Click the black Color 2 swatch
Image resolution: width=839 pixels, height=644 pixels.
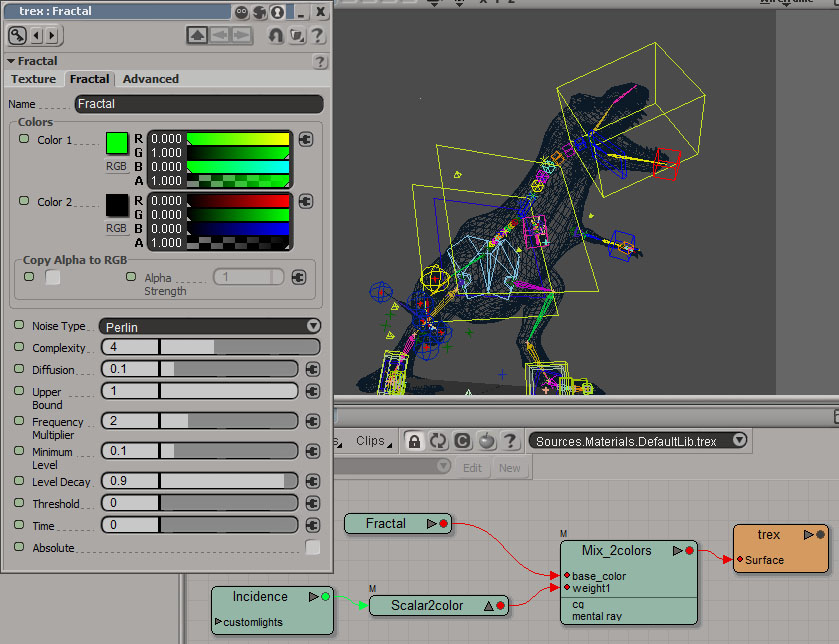coord(117,205)
